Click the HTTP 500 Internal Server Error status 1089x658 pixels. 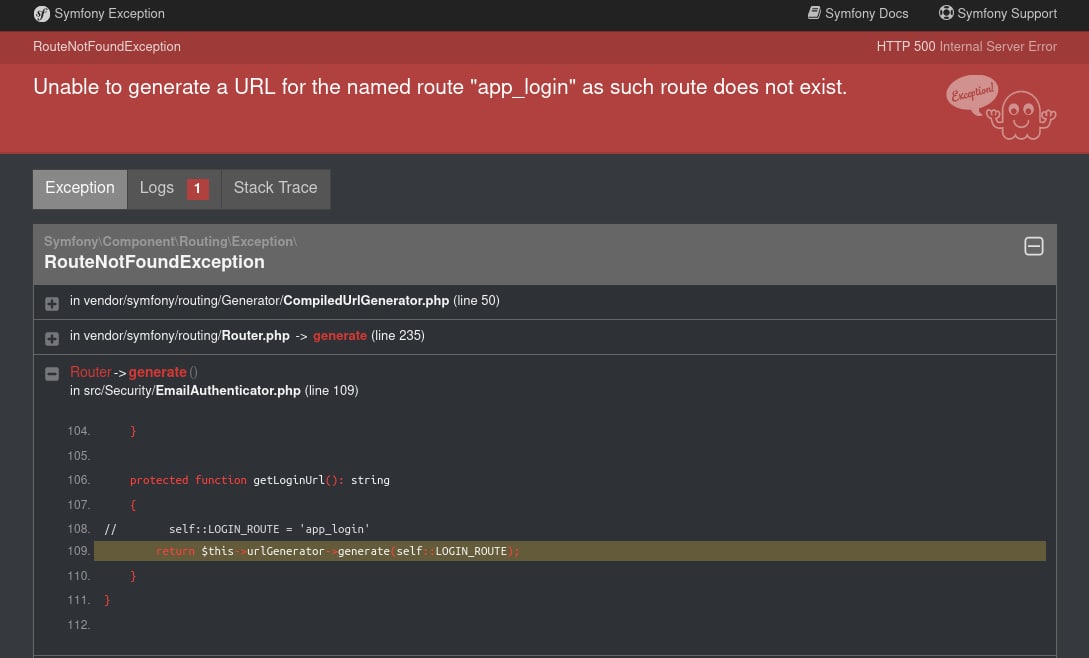pyautogui.click(x=966, y=47)
